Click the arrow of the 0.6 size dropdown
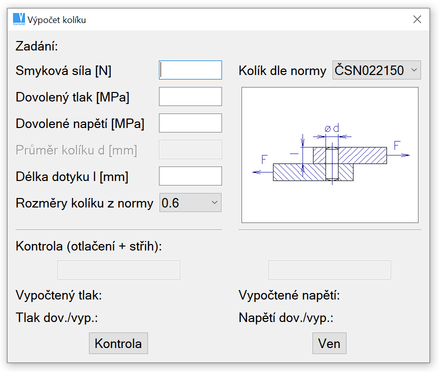 [215, 203]
